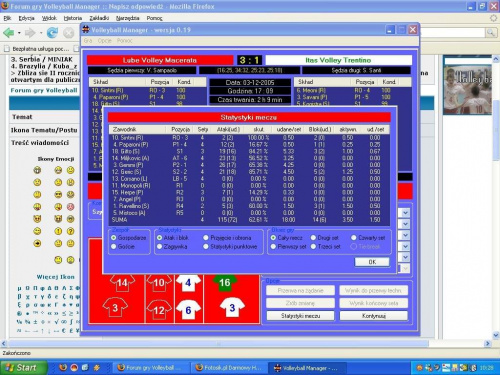Open Zakładki menu in Firefox
Image resolution: width=500 pixels, height=375 pixels.
coord(99,18)
